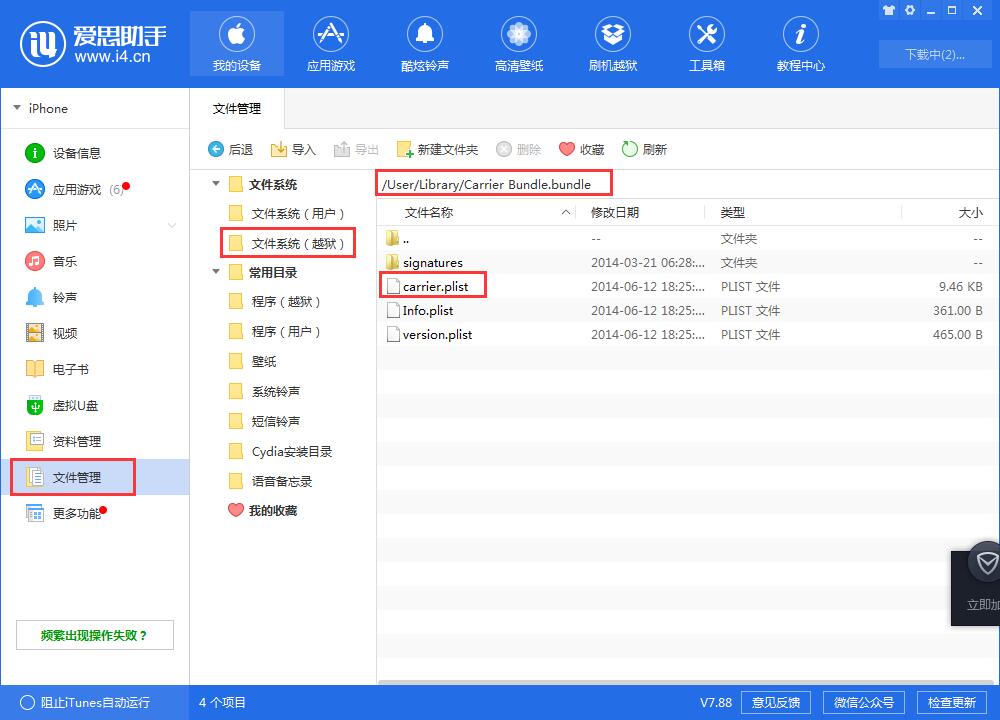
Task: Refresh the file list with 刷新 icon
Action: [x=630, y=149]
